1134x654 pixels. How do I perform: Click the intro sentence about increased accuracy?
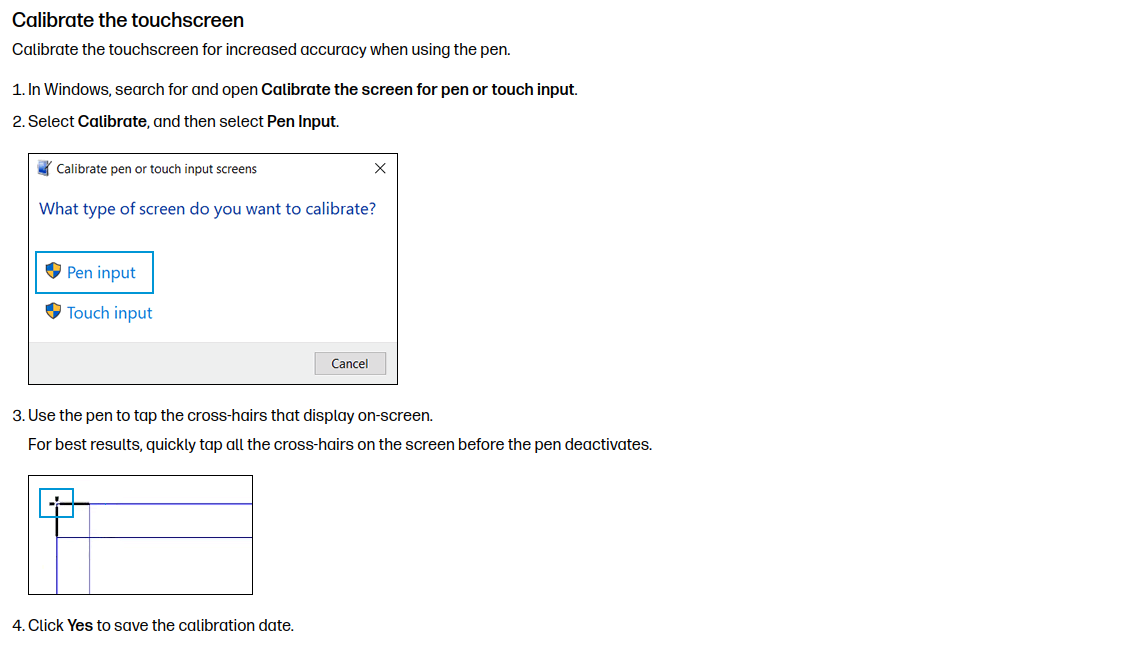[x=261, y=50]
